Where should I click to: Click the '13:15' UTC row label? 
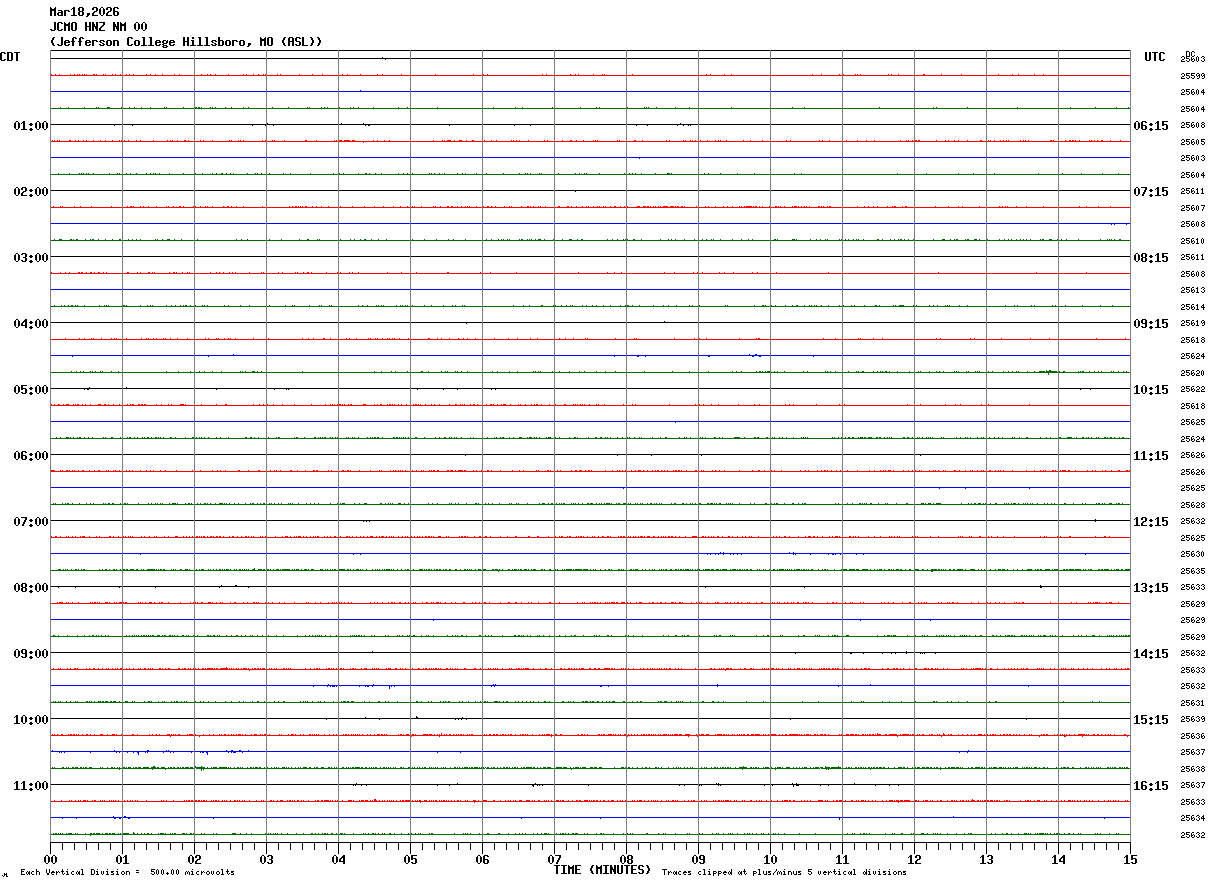(x=1150, y=588)
